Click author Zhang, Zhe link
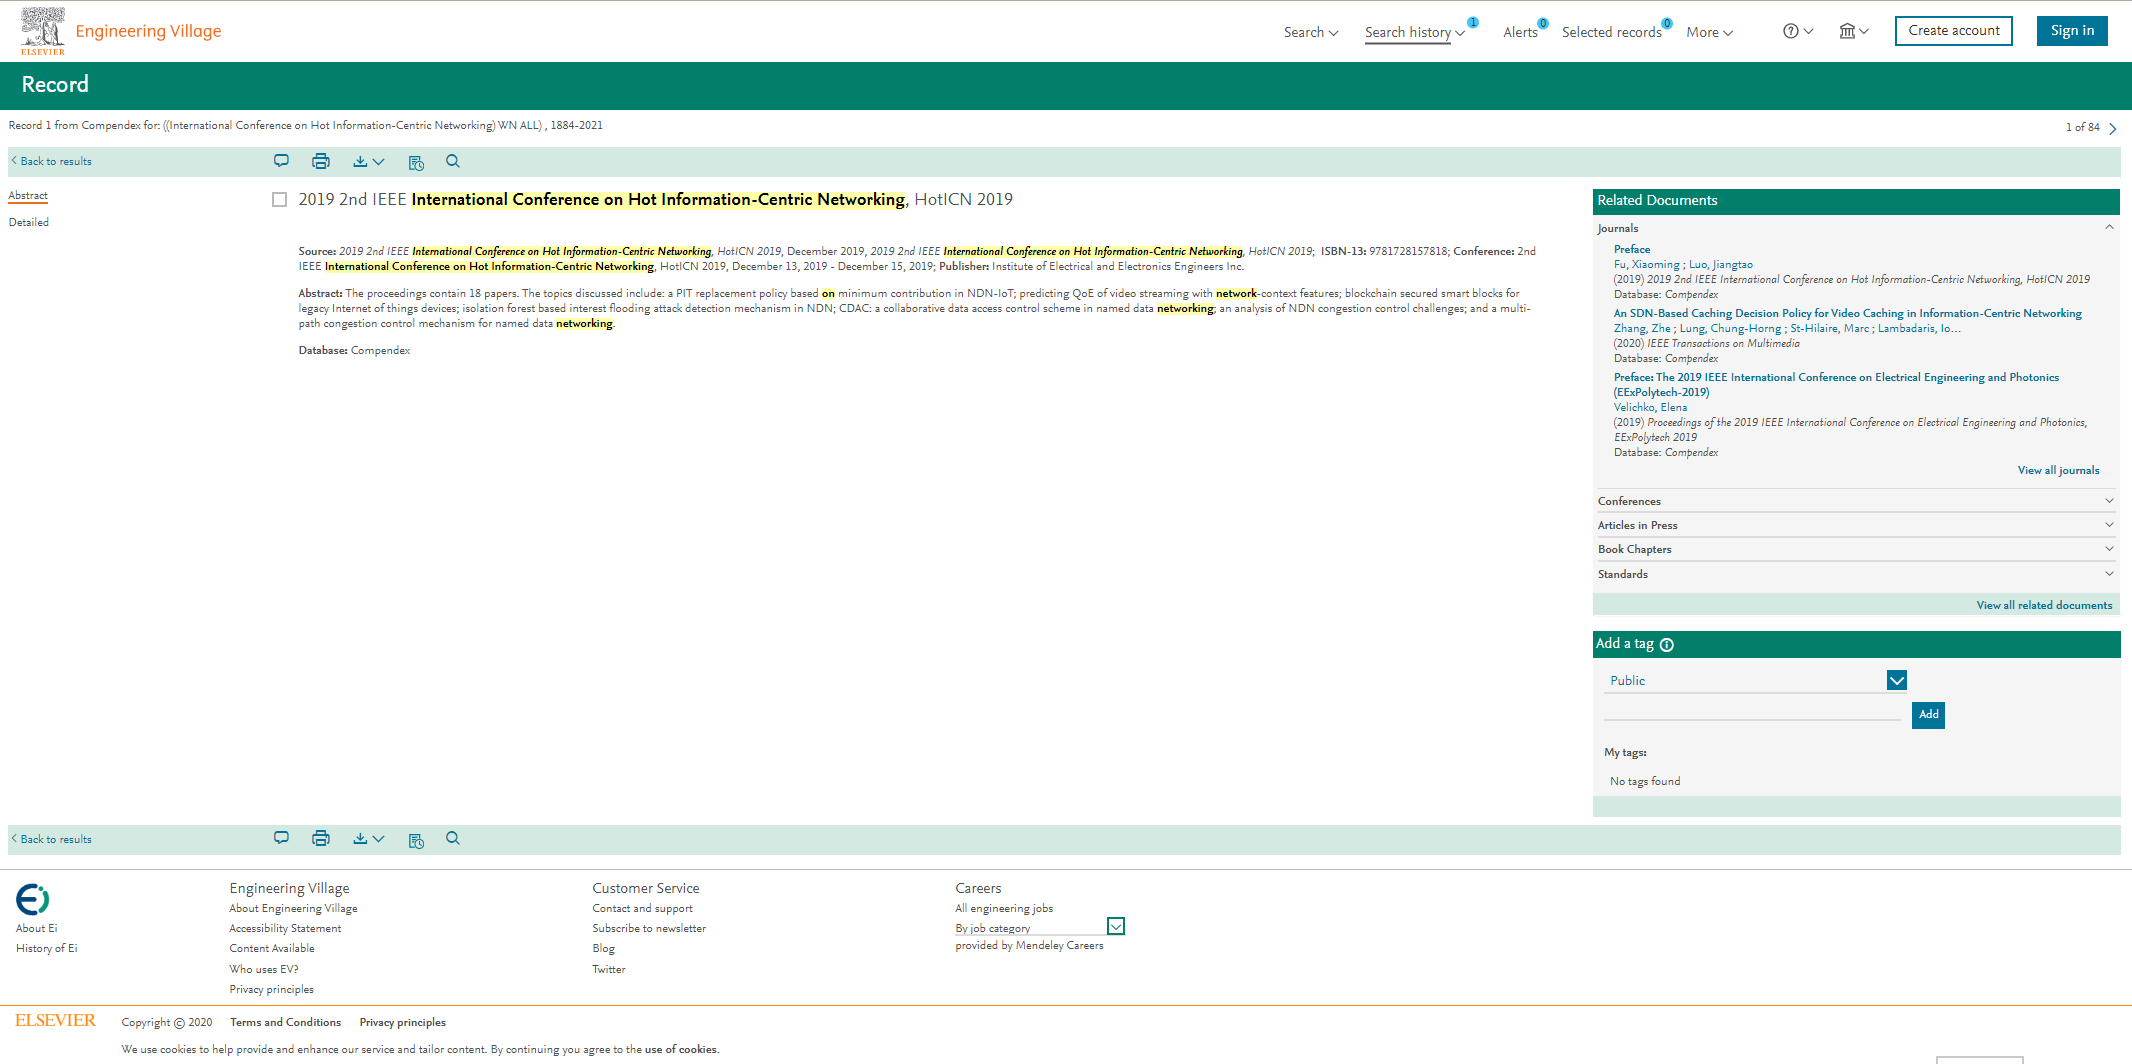Image resolution: width=2132 pixels, height=1064 pixels. coord(1642,328)
